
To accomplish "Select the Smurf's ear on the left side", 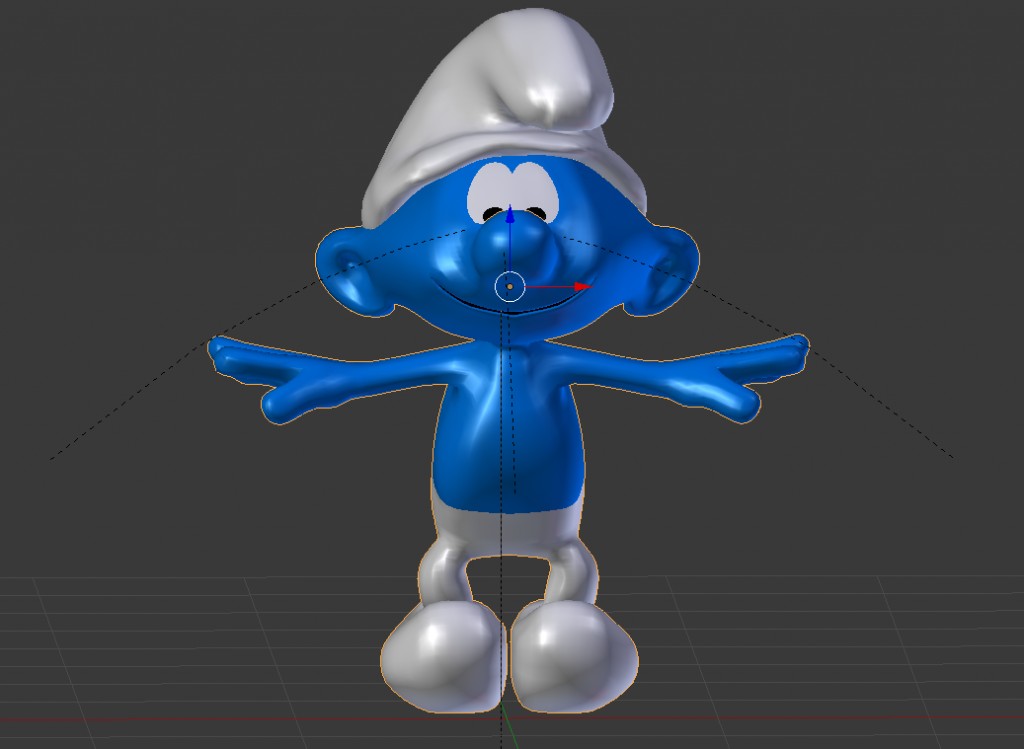I will tap(348, 270).
